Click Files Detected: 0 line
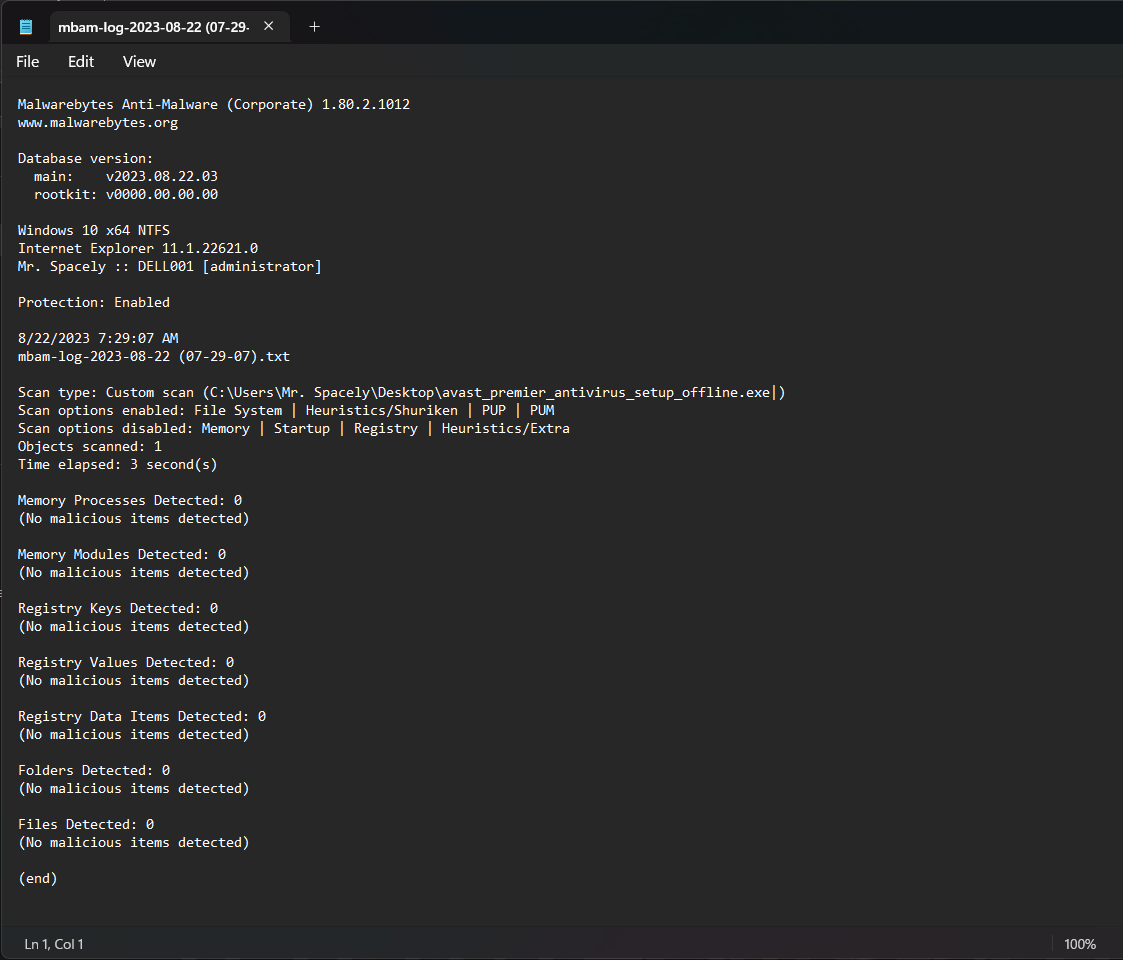Screen dimensions: 1123x960 point(86,825)
